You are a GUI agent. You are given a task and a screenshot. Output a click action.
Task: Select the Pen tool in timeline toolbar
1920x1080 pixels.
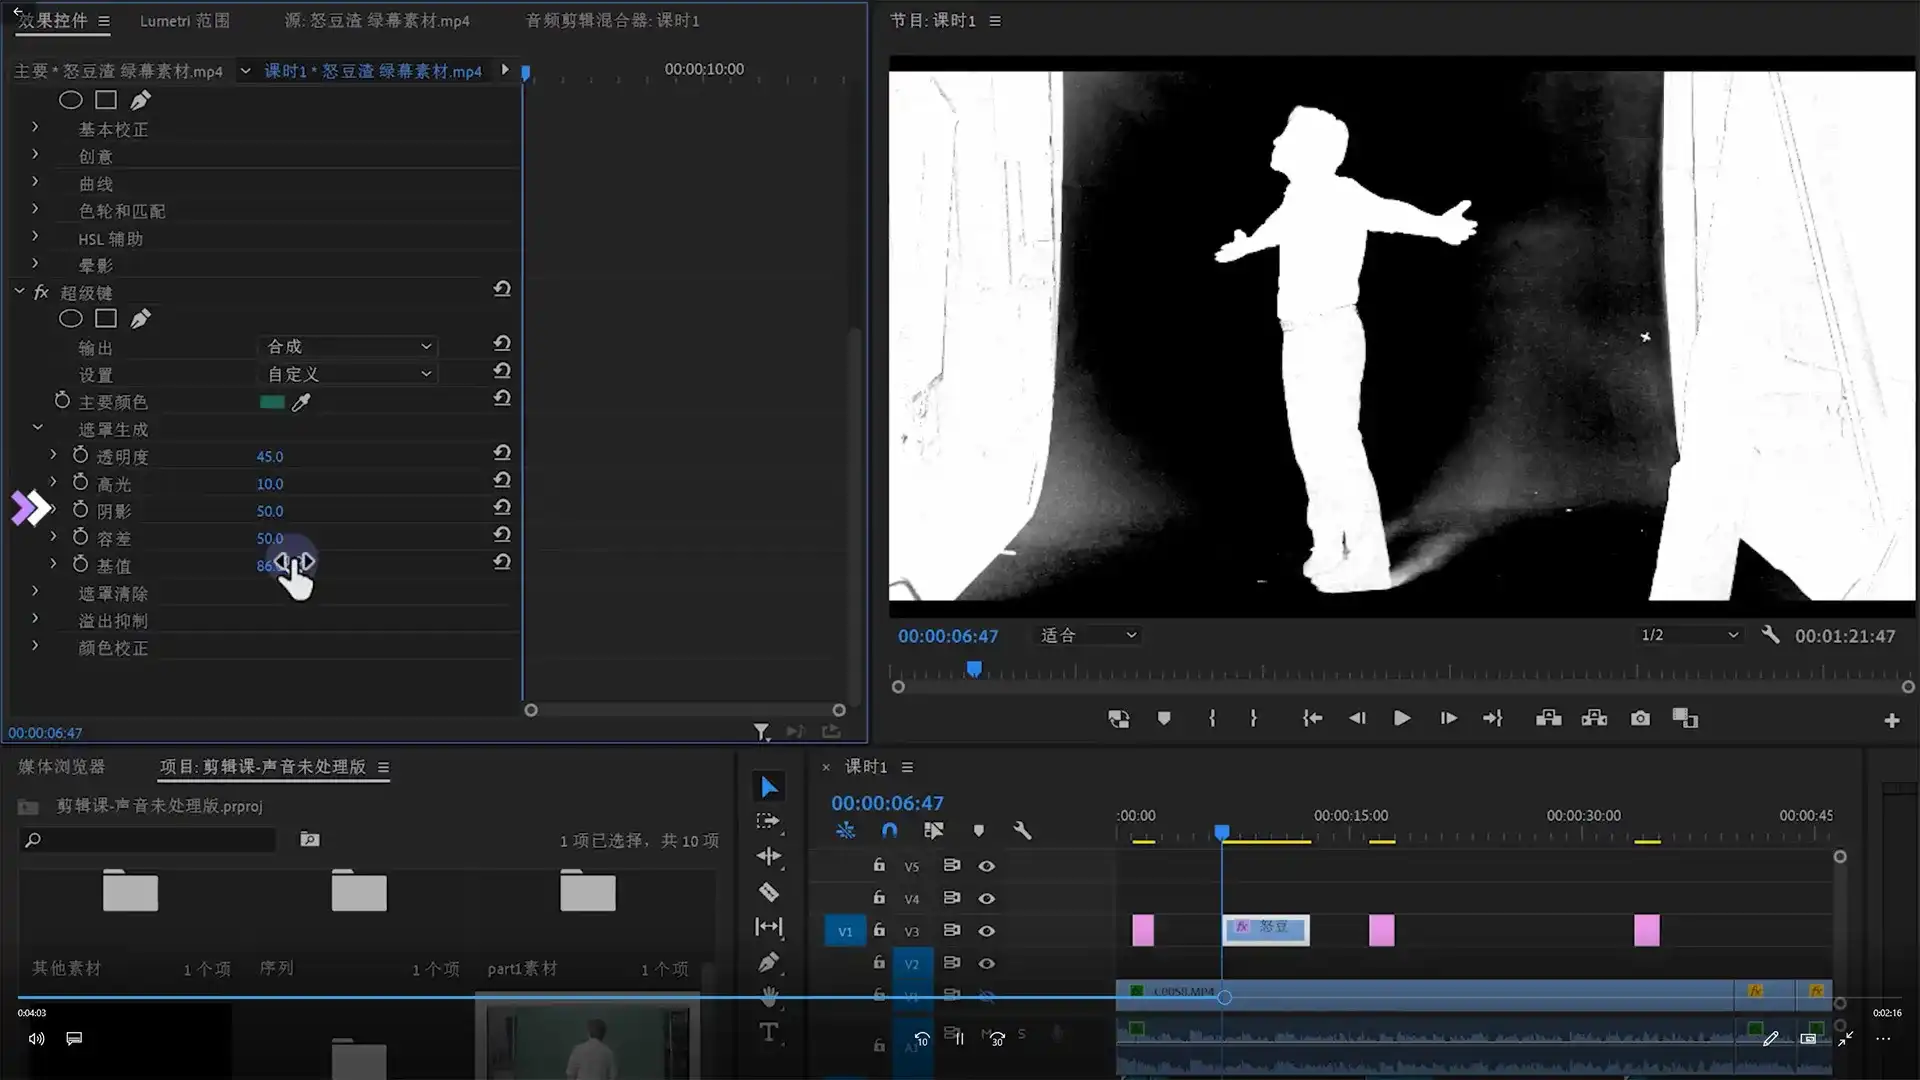(768, 962)
